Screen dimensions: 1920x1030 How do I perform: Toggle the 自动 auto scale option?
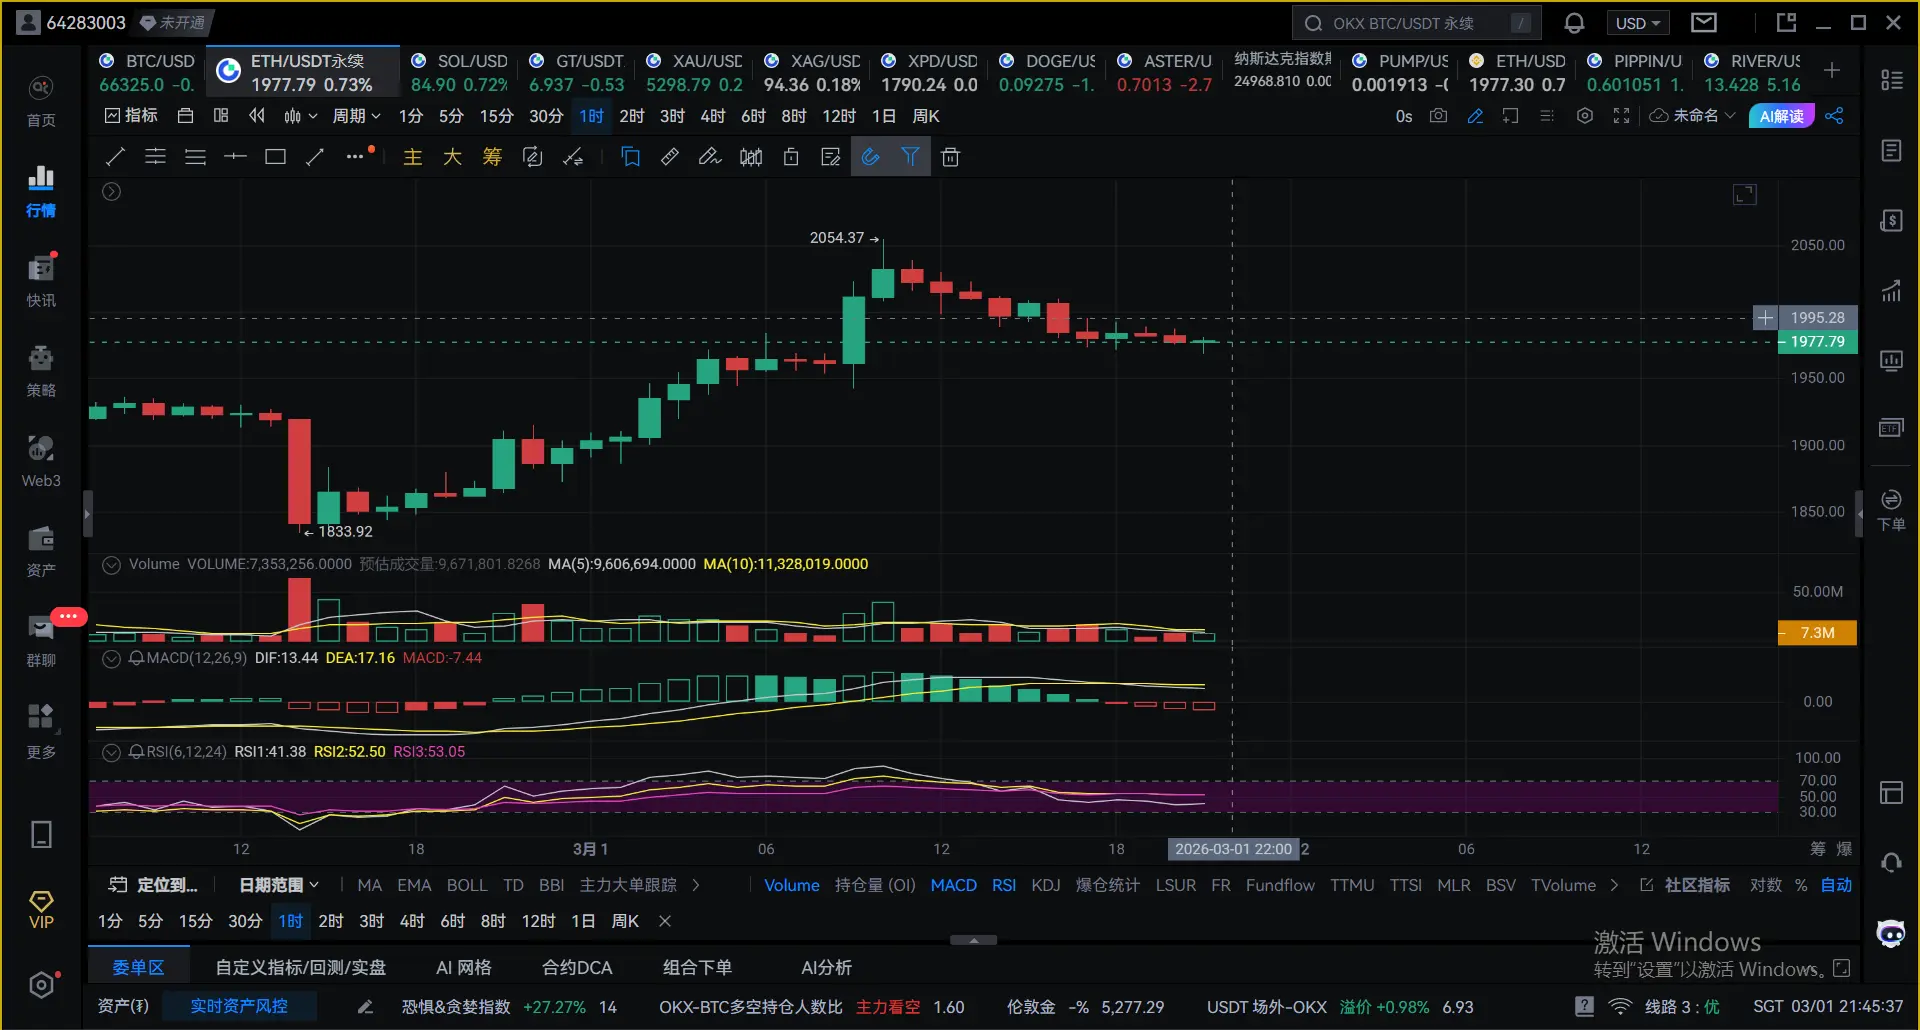(x=1836, y=885)
